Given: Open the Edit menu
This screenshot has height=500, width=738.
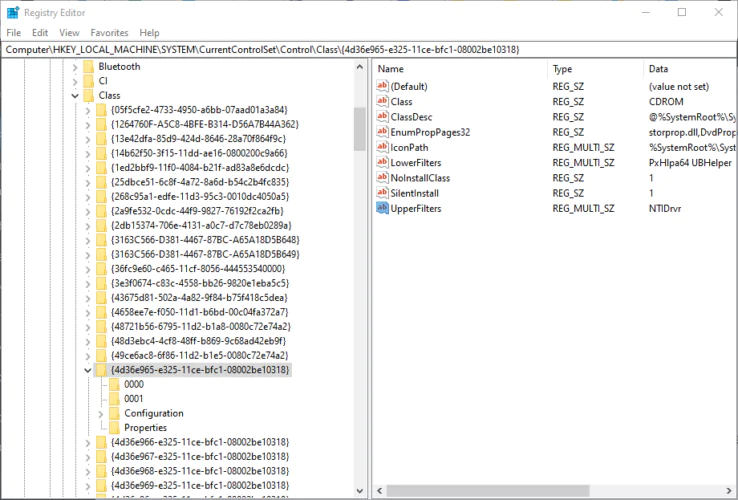Looking at the screenshot, I should [42, 33].
